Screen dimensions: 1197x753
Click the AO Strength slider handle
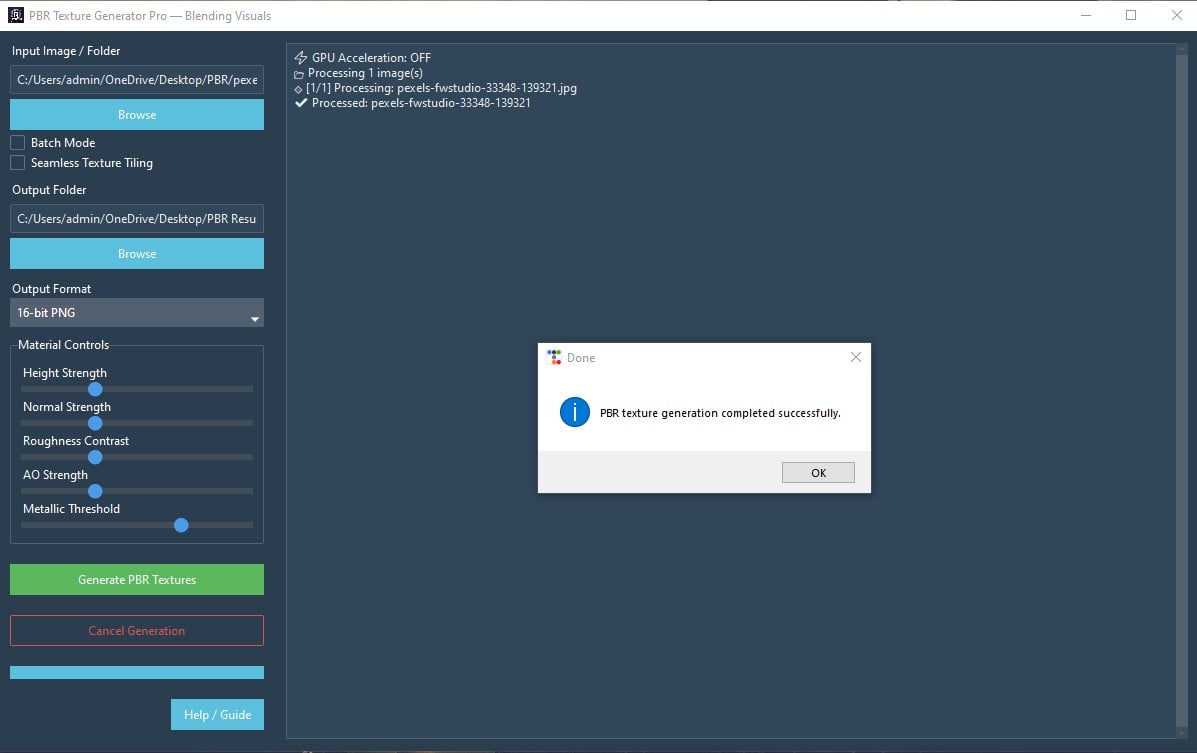[95, 491]
